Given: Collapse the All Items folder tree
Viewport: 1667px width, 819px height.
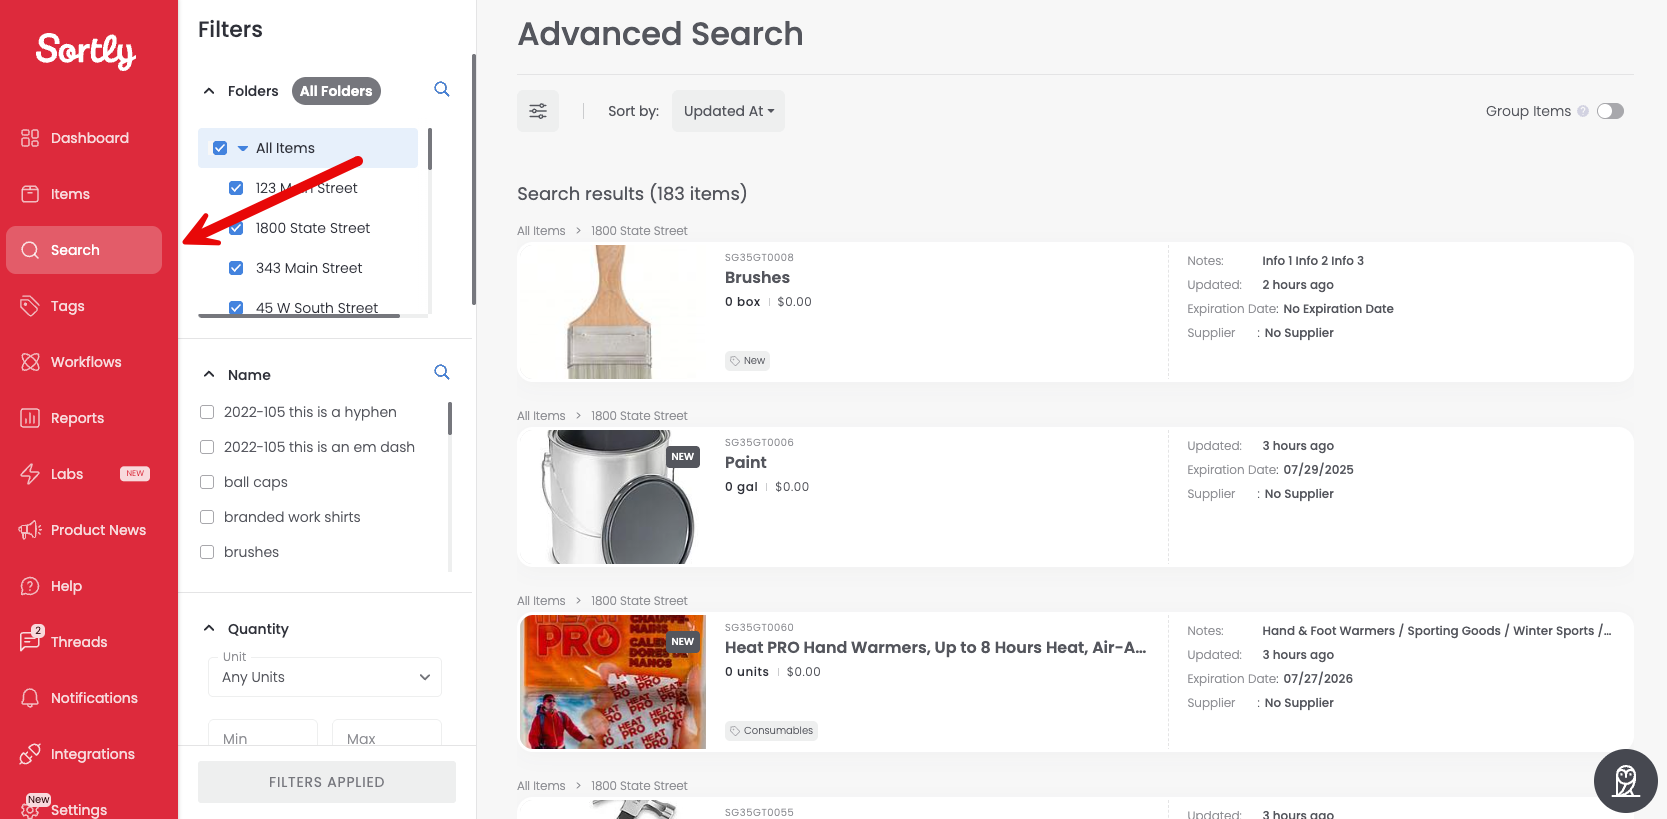Looking at the screenshot, I should click(x=243, y=148).
